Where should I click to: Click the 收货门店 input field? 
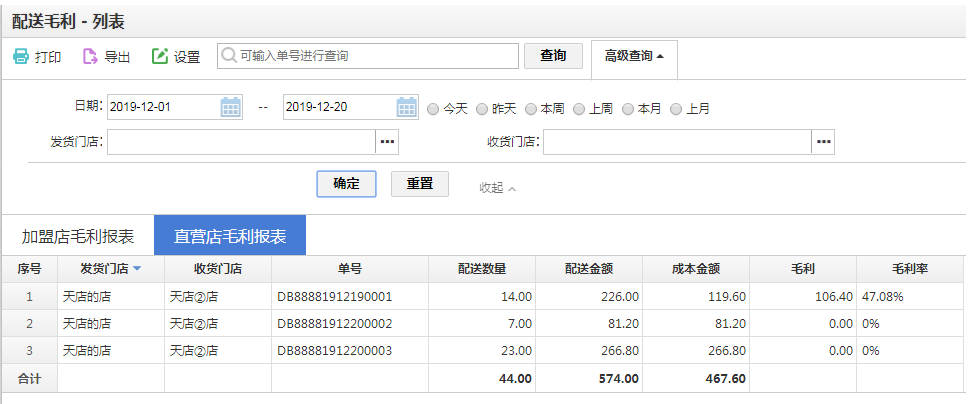tap(677, 142)
